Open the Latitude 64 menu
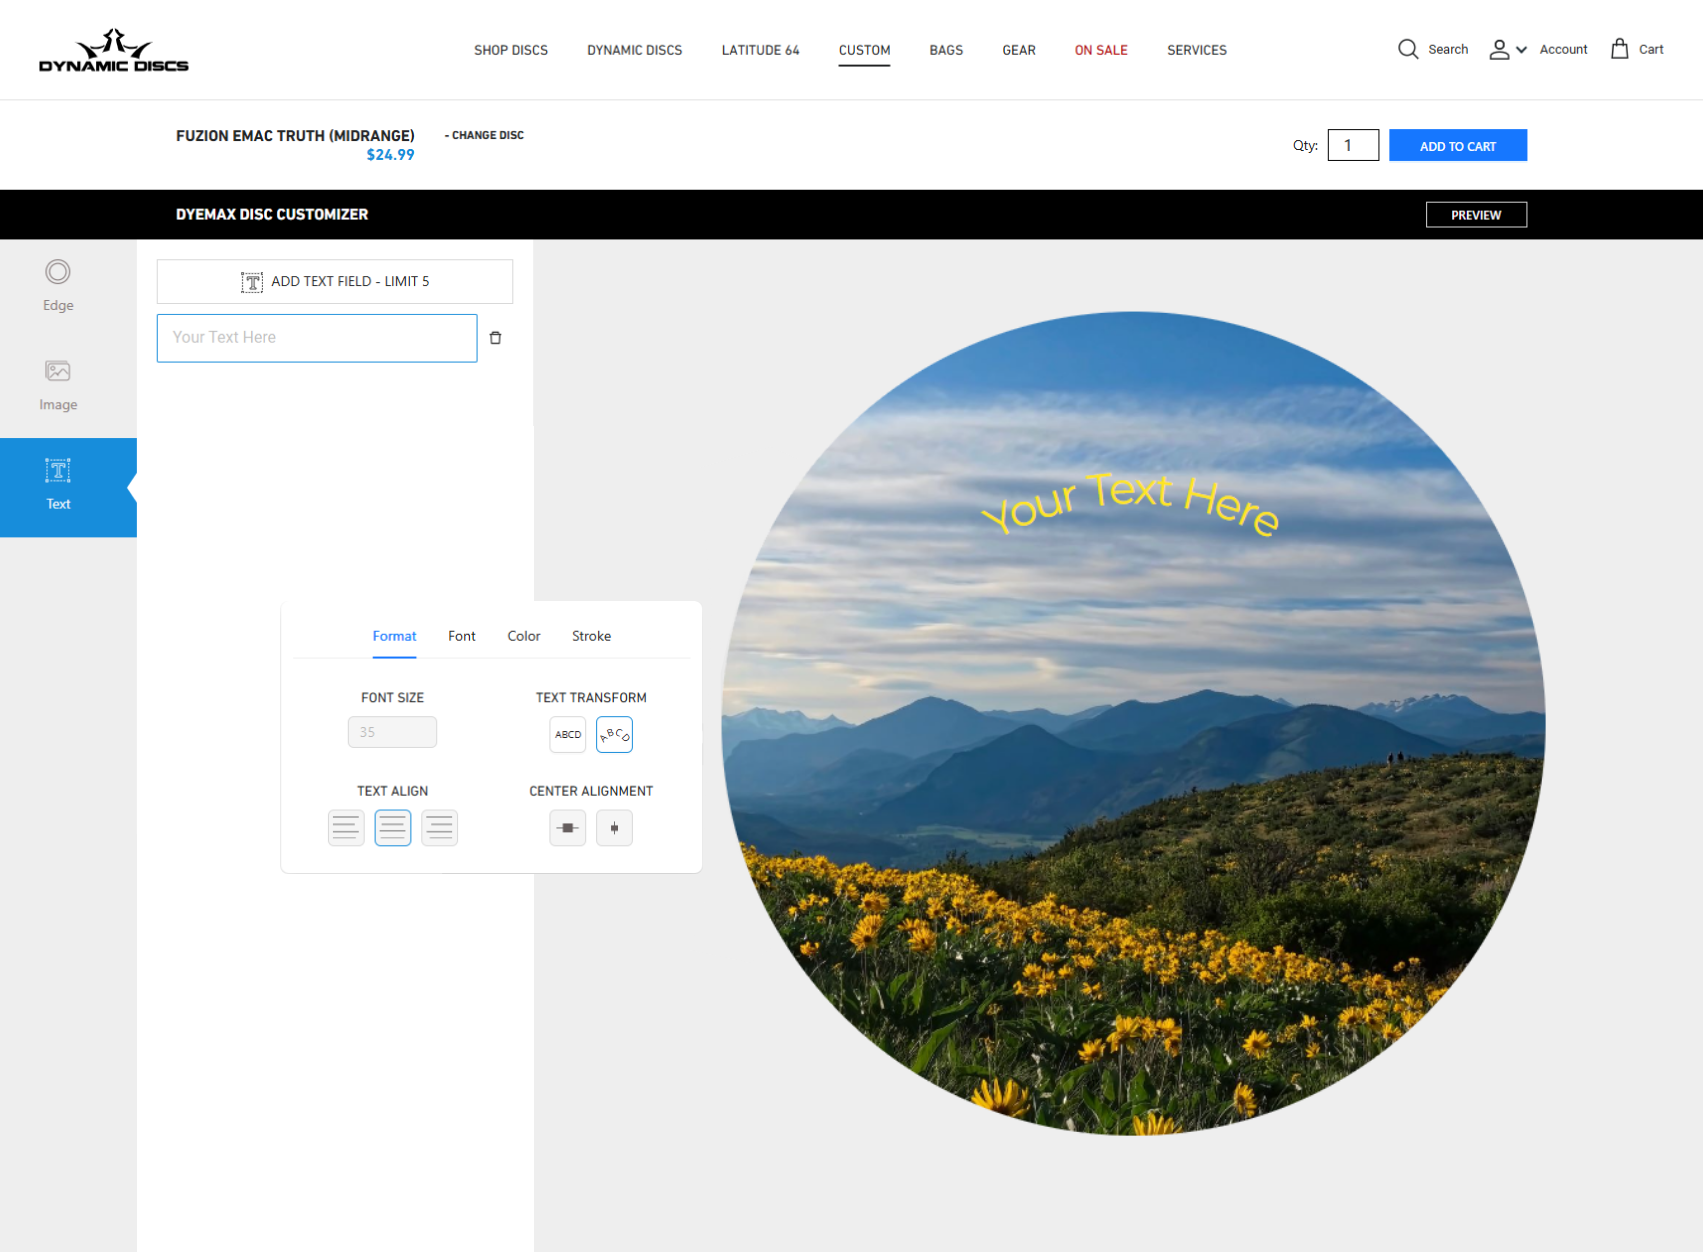The width and height of the screenshot is (1703, 1252). [x=760, y=50]
